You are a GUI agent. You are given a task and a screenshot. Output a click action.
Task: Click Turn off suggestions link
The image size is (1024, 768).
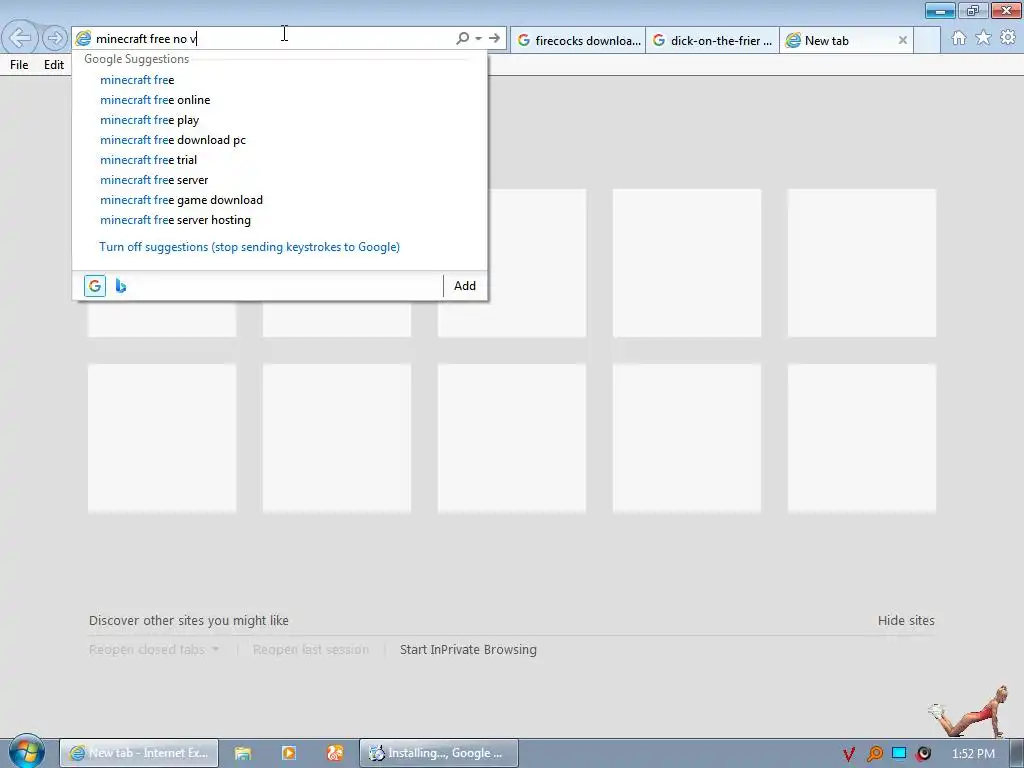click(249, 247)
